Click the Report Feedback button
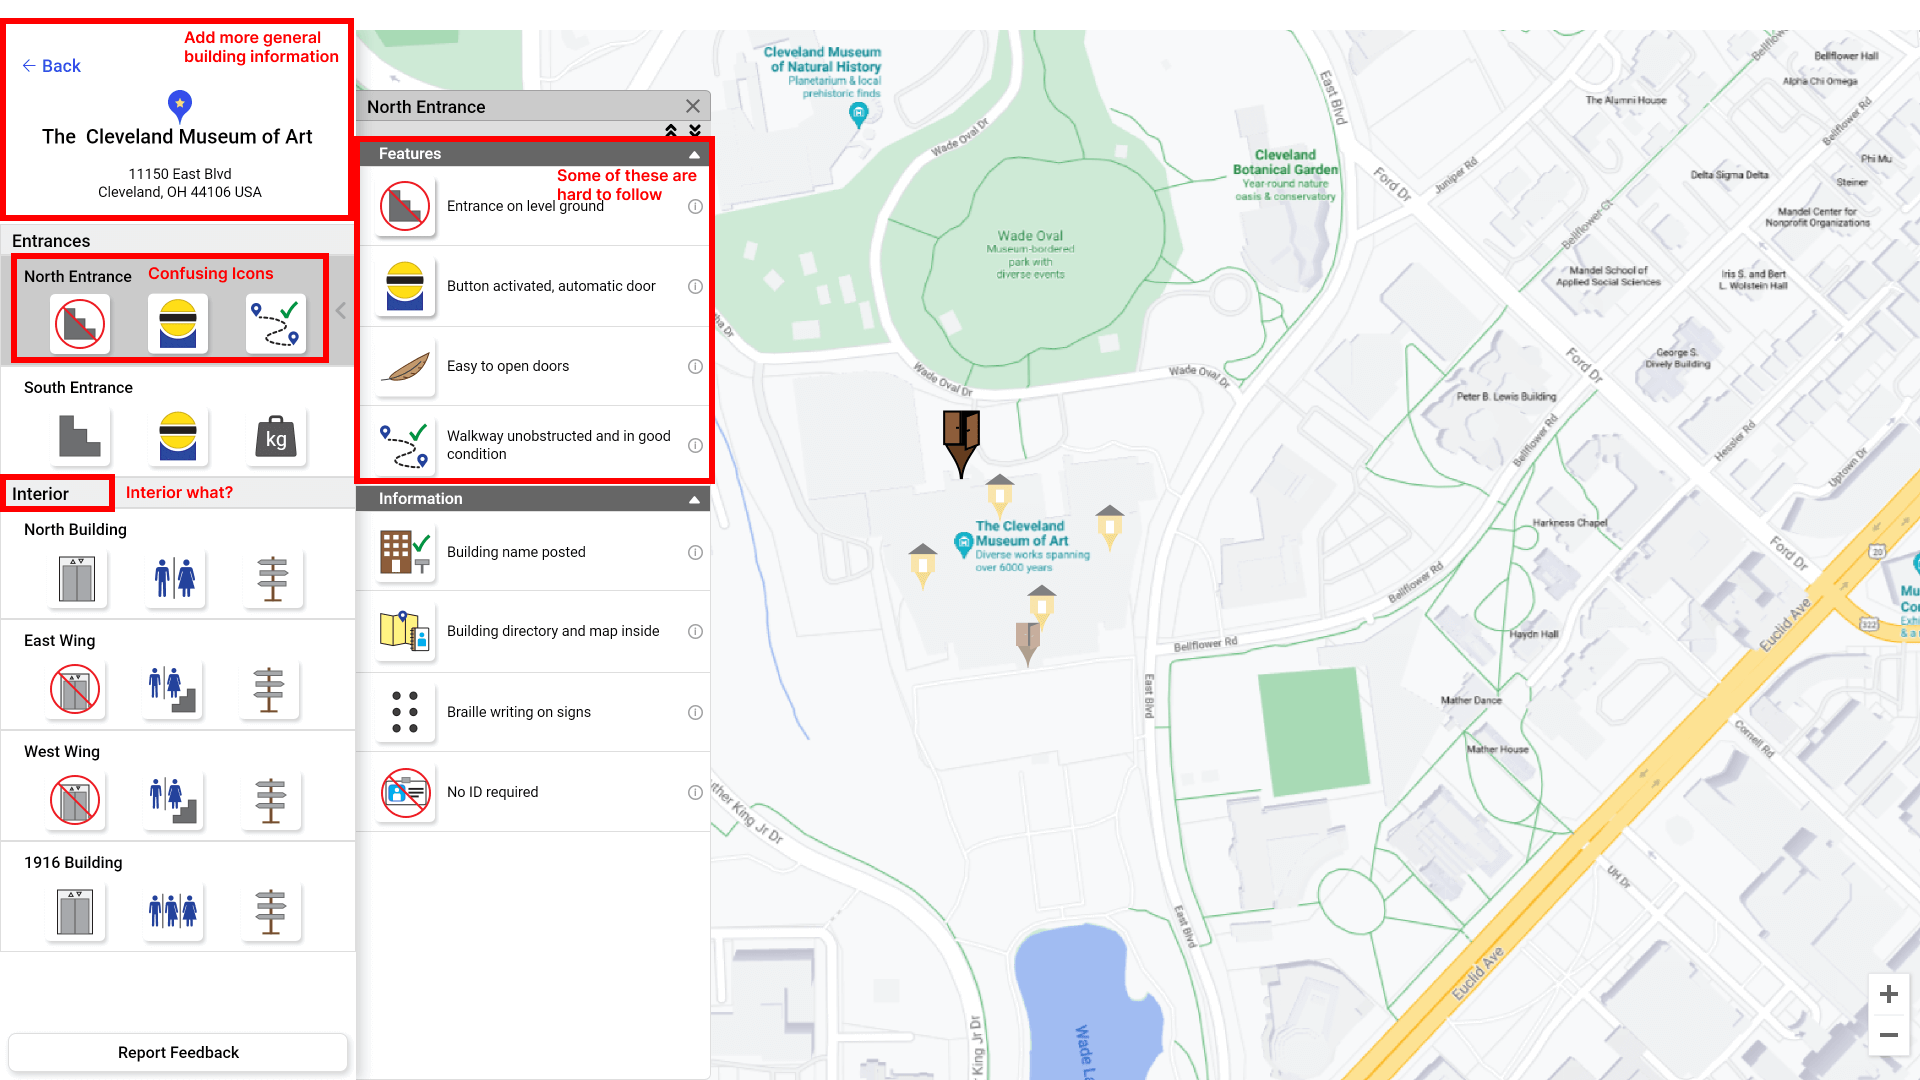 pos(178,1052)
